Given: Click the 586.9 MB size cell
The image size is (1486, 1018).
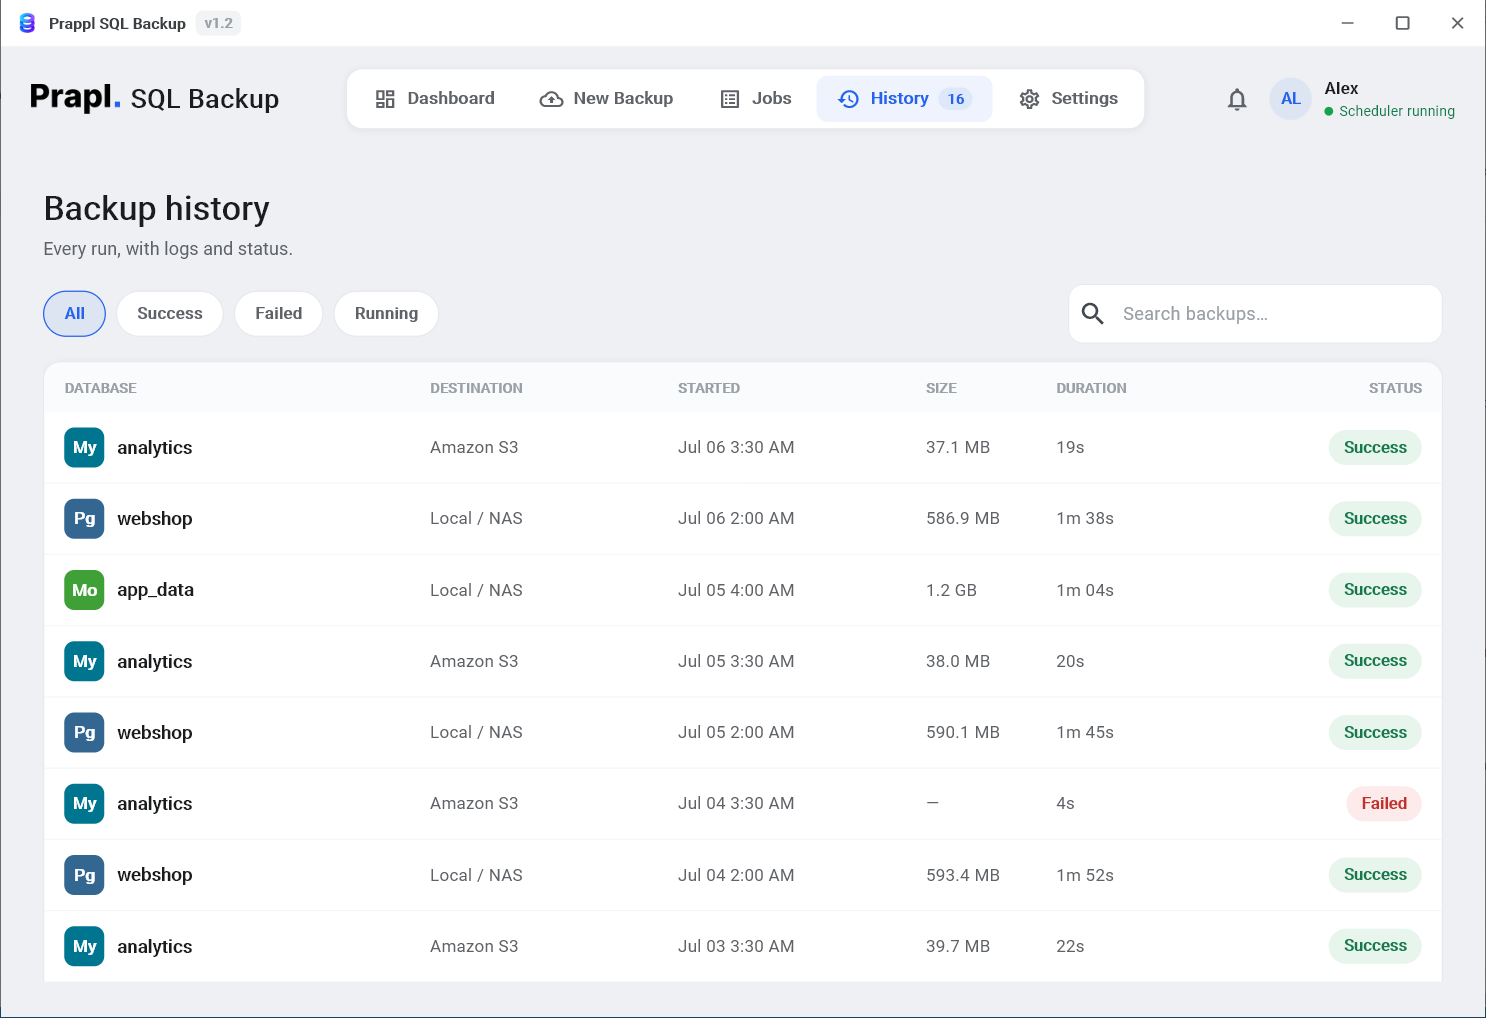Looking at the screenshot, I should click(x=963, y=518).
